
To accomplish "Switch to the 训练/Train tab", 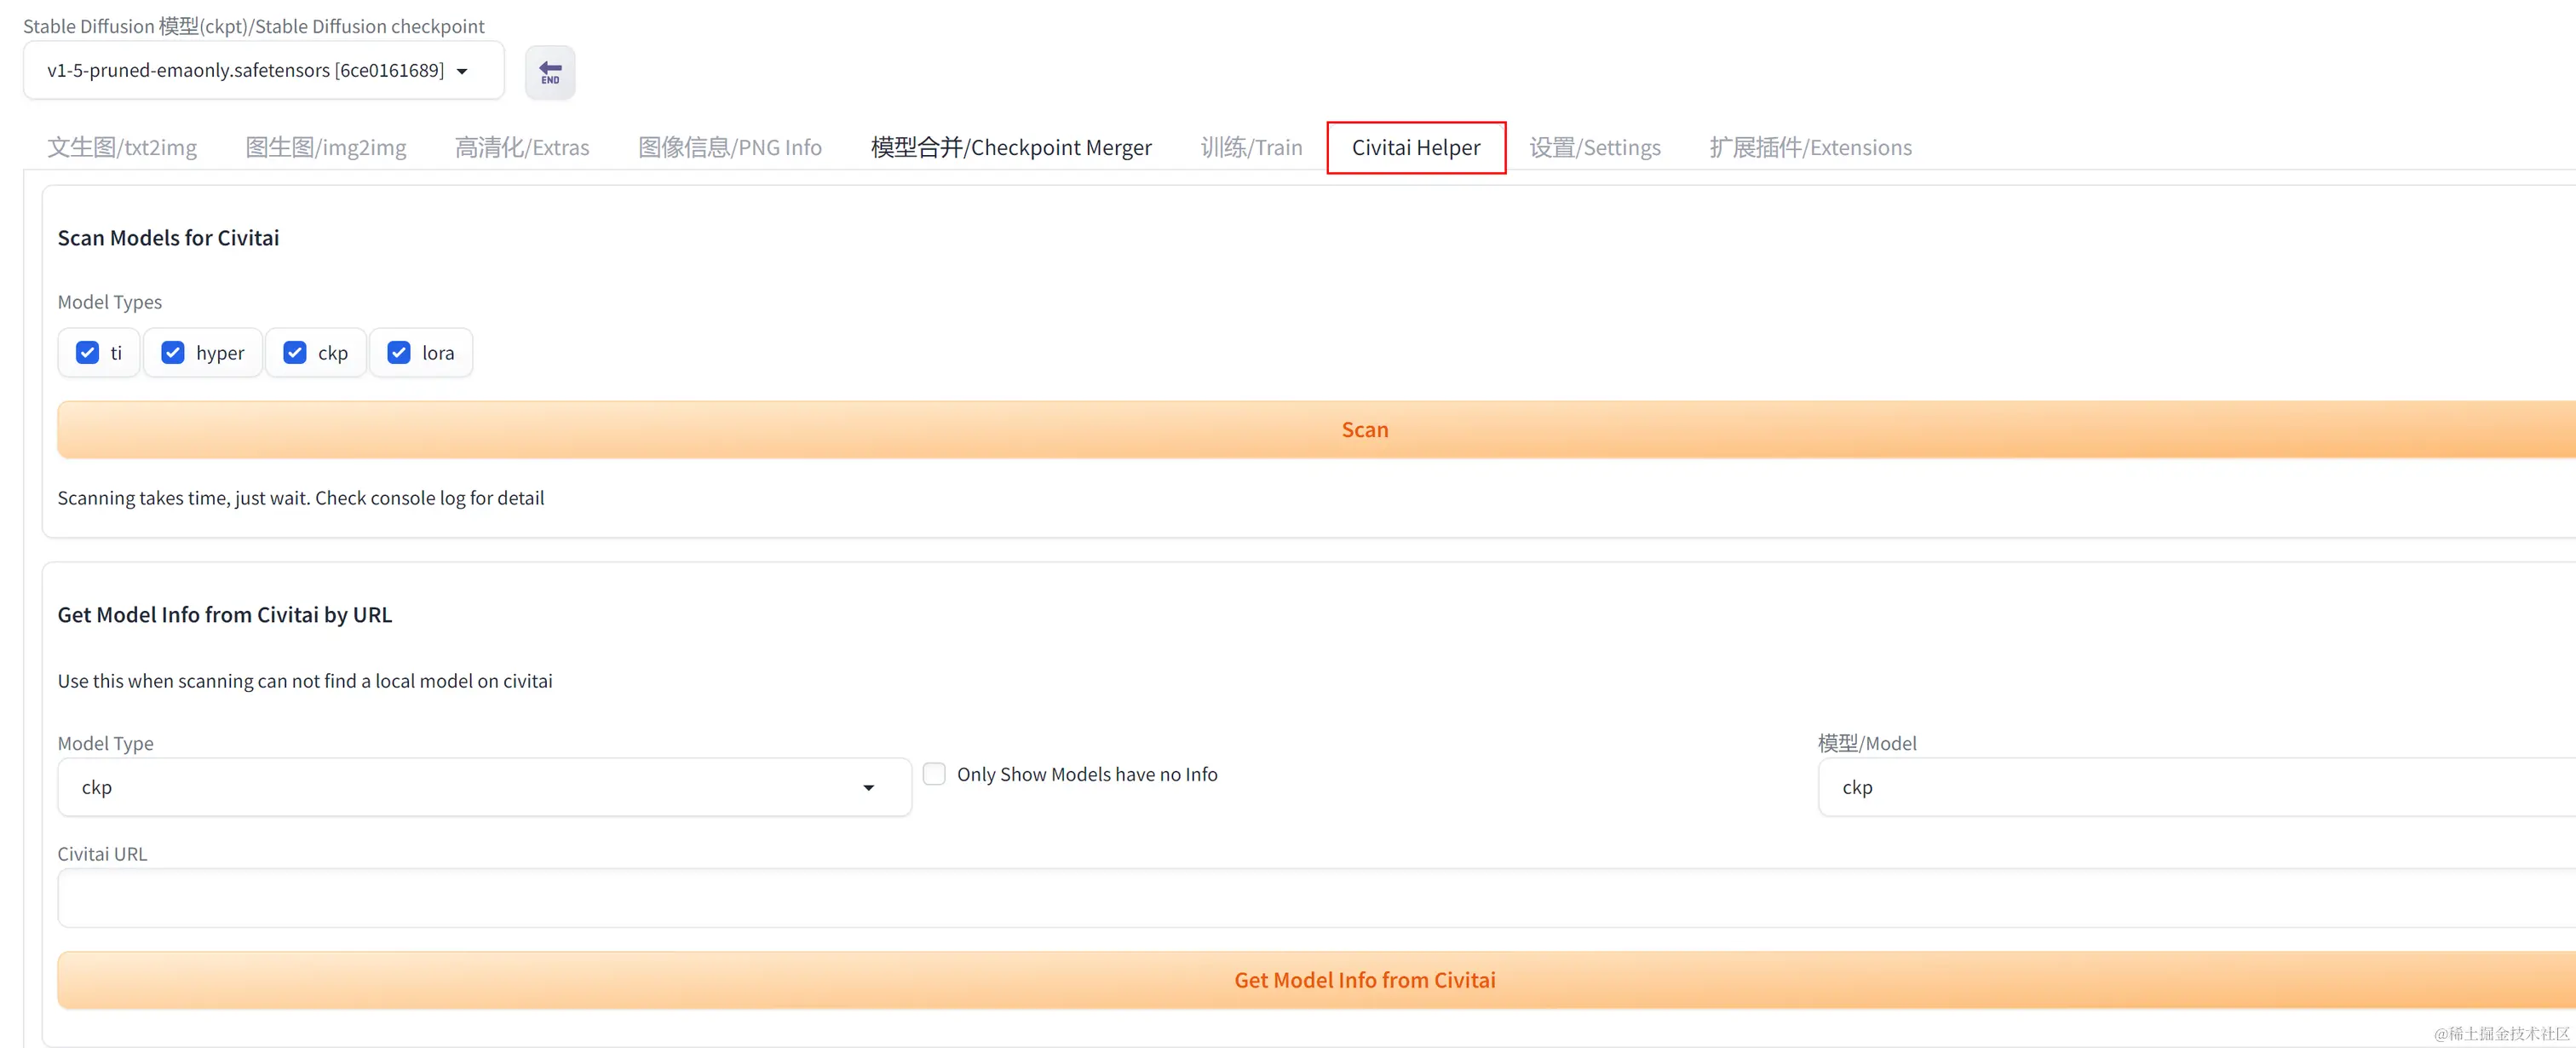I will 1251,148.
